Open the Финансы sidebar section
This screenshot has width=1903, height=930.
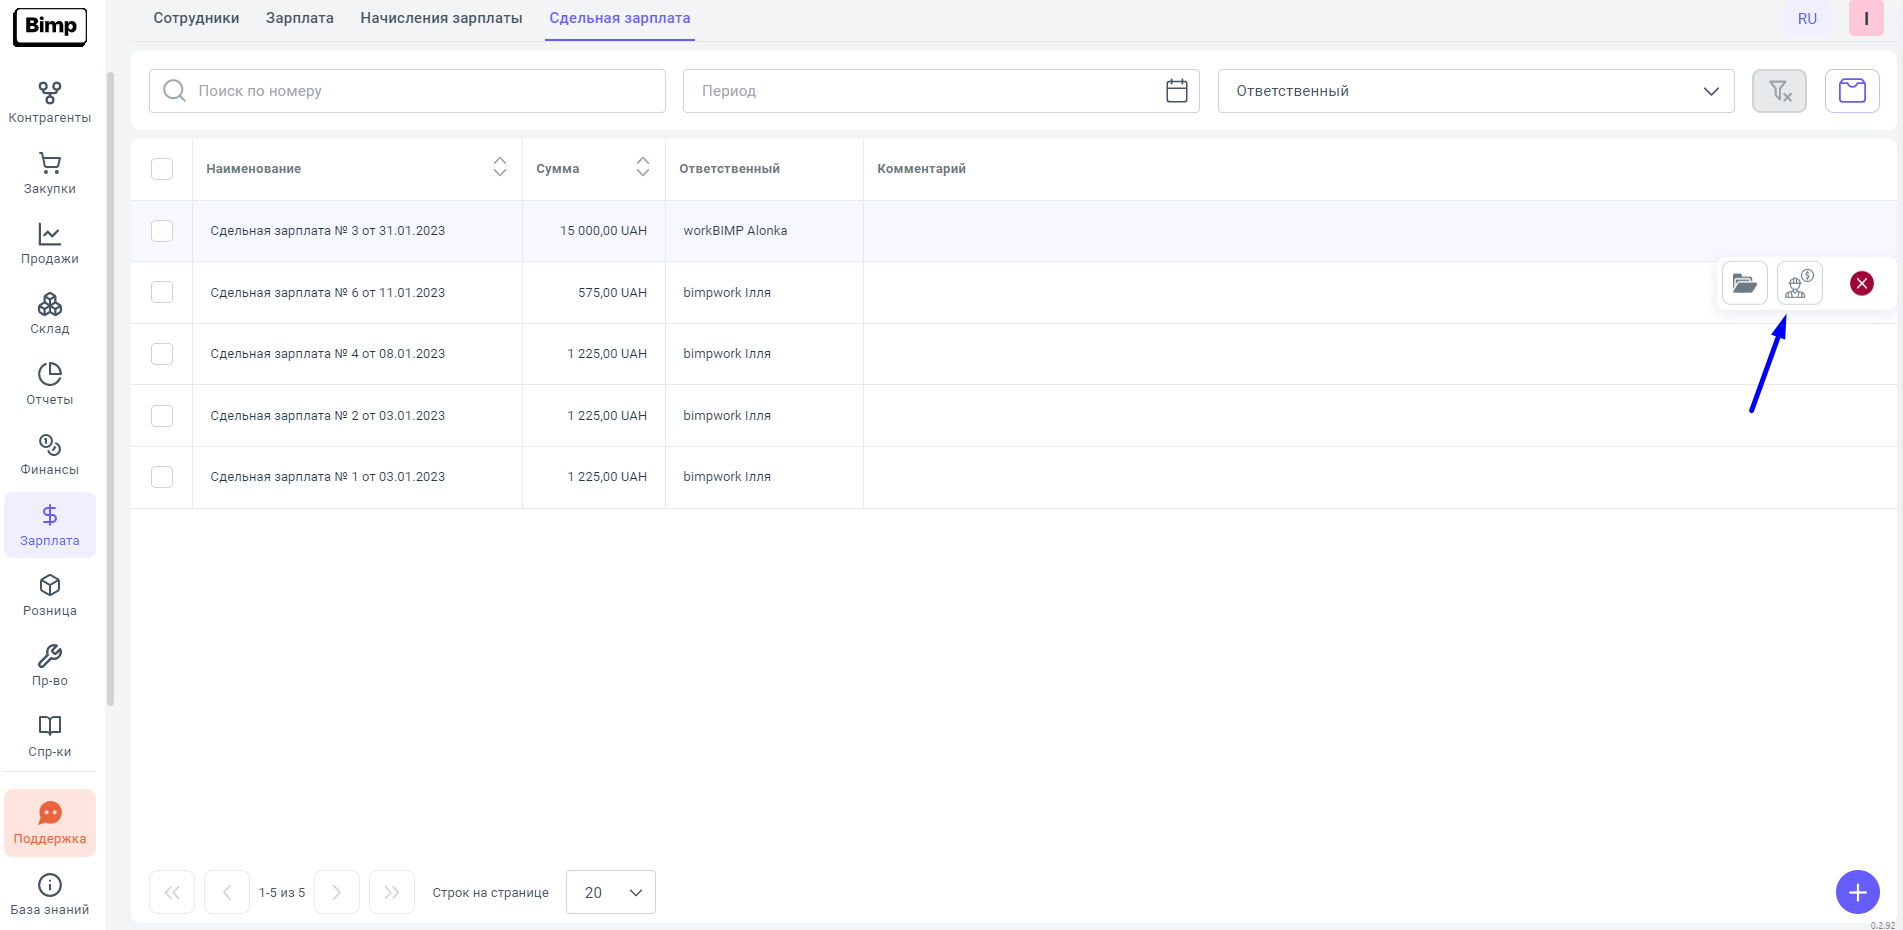49,455
